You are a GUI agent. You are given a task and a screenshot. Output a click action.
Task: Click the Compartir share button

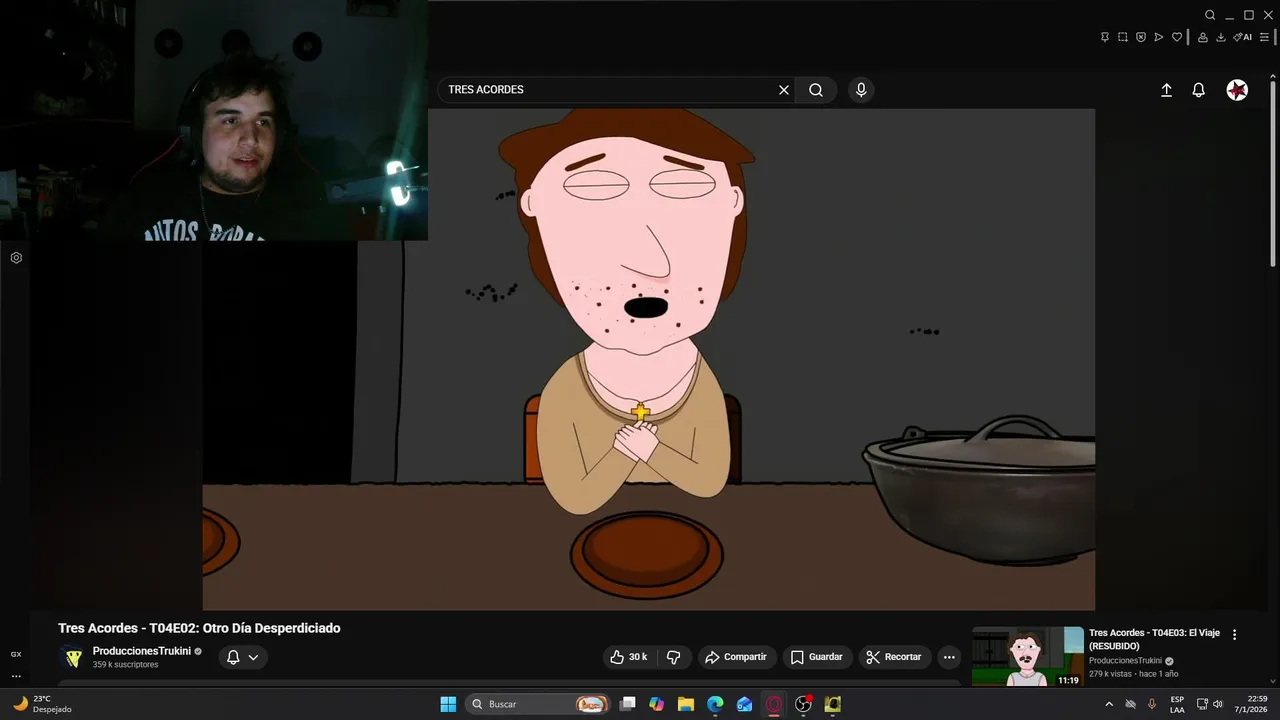pos(736,657)
